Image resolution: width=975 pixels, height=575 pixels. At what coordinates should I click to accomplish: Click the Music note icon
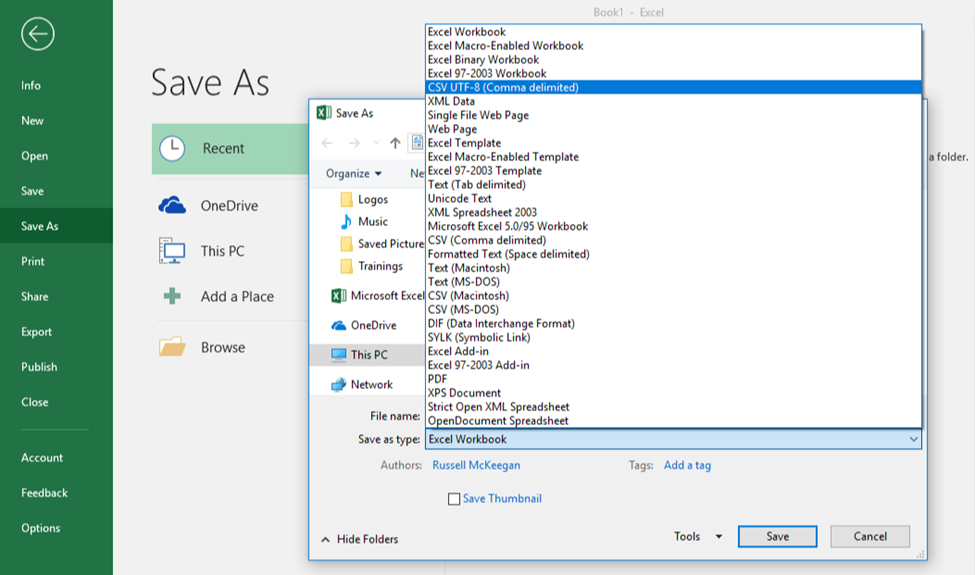coord(346,221)
